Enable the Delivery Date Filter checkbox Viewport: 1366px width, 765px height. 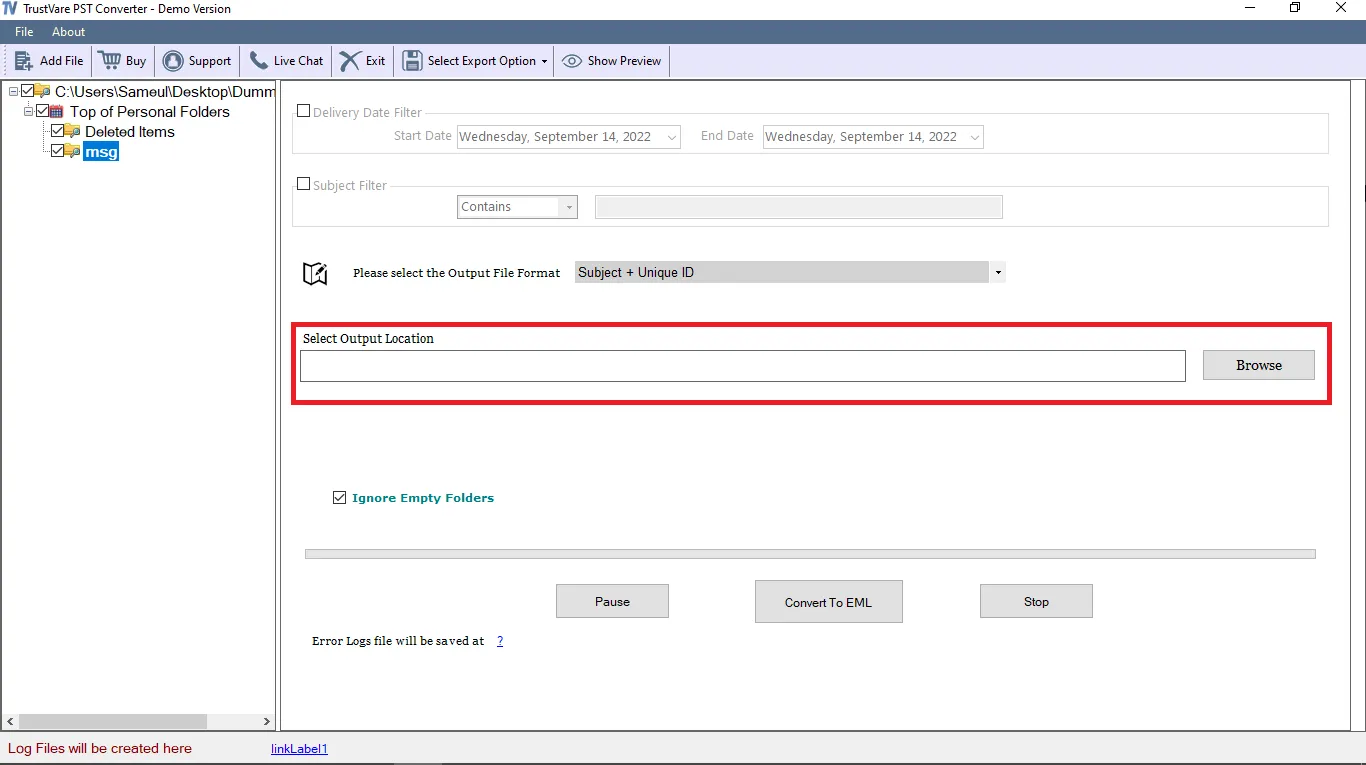tap(304, 111)
